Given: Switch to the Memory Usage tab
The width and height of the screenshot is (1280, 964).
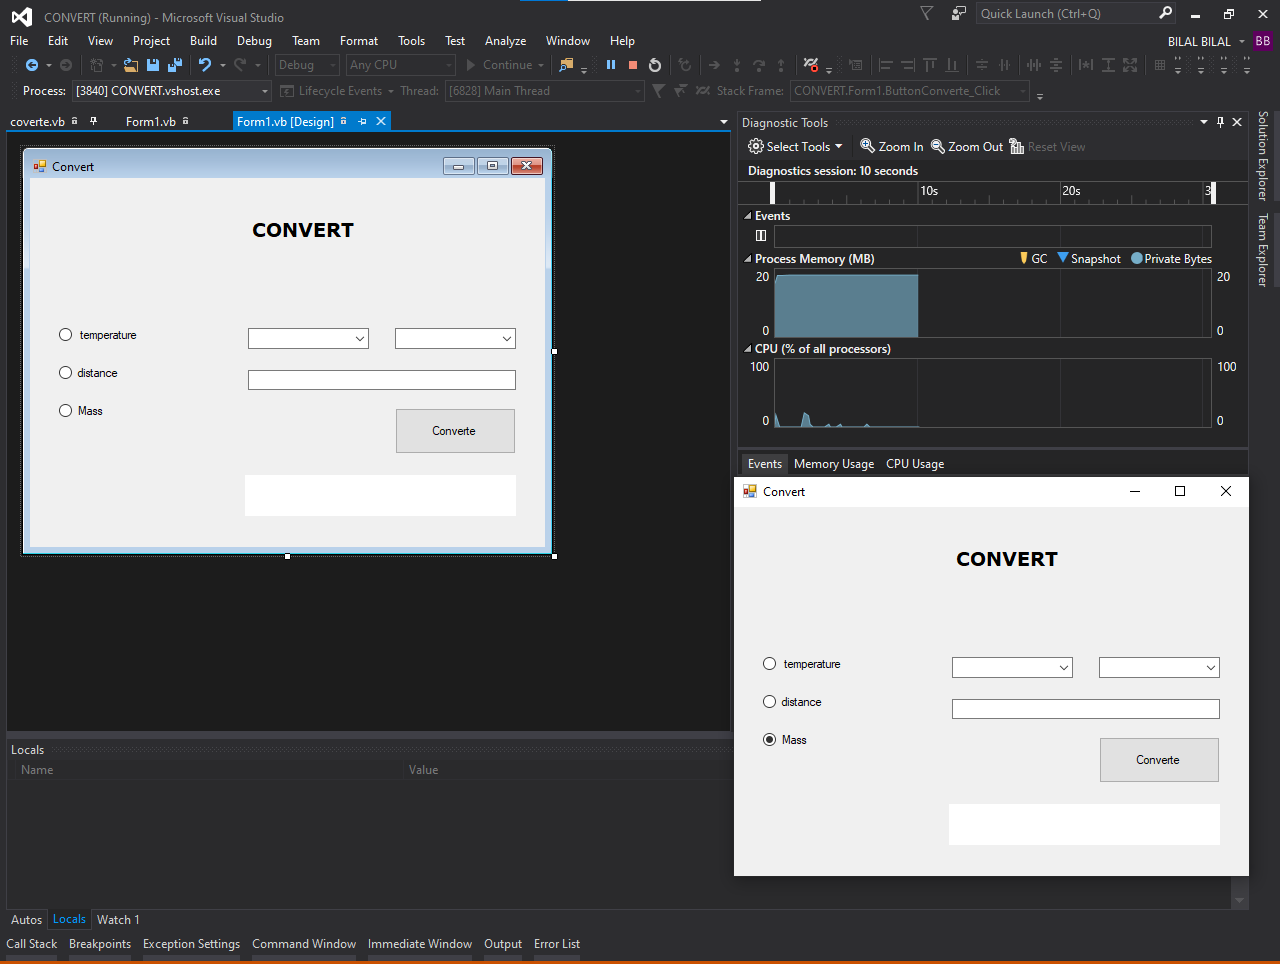Looking at the screenshot, I should tap(833, 463).
